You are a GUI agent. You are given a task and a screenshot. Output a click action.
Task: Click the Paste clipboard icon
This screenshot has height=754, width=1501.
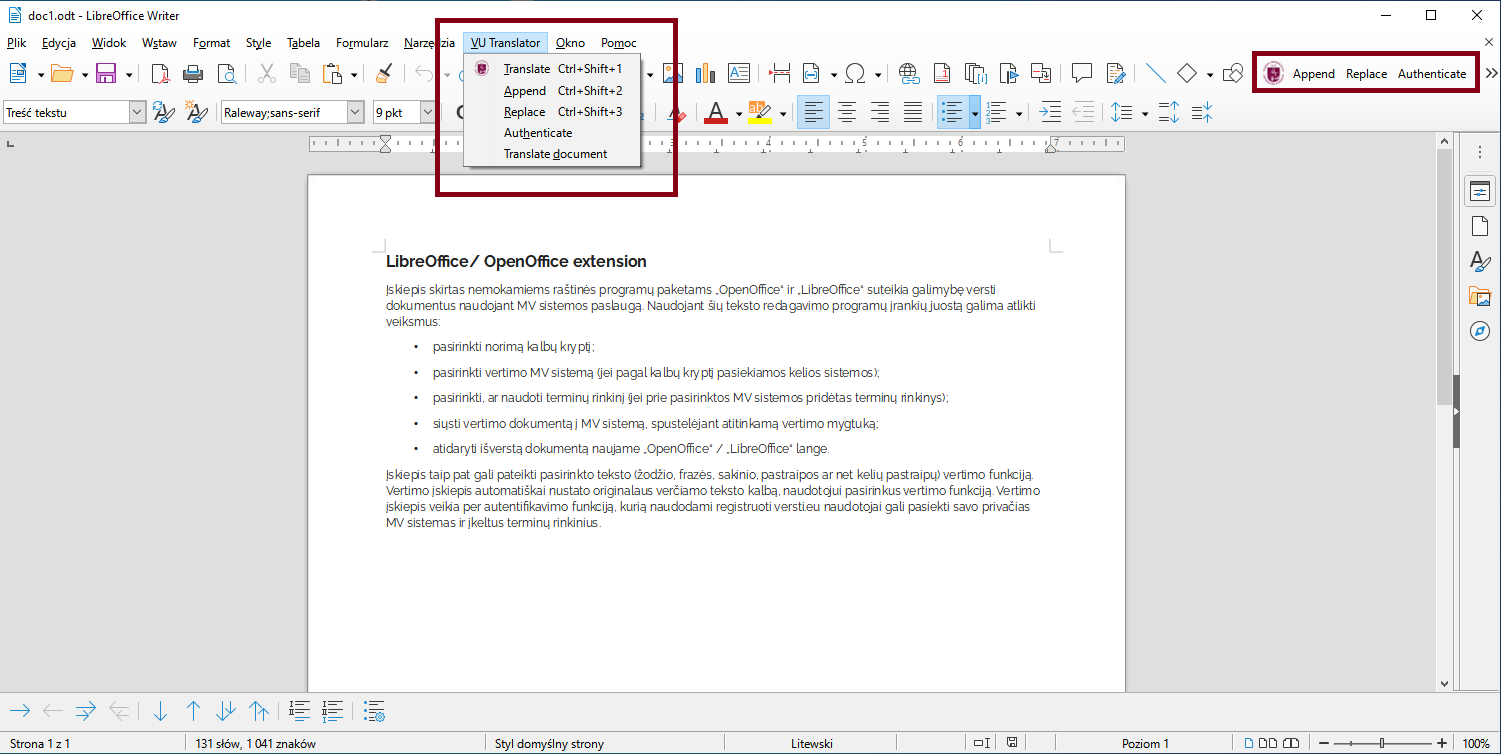333,73
